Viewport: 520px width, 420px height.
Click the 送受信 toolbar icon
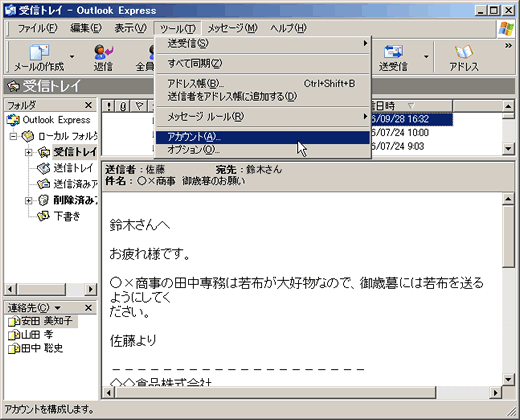pos(393,57)
